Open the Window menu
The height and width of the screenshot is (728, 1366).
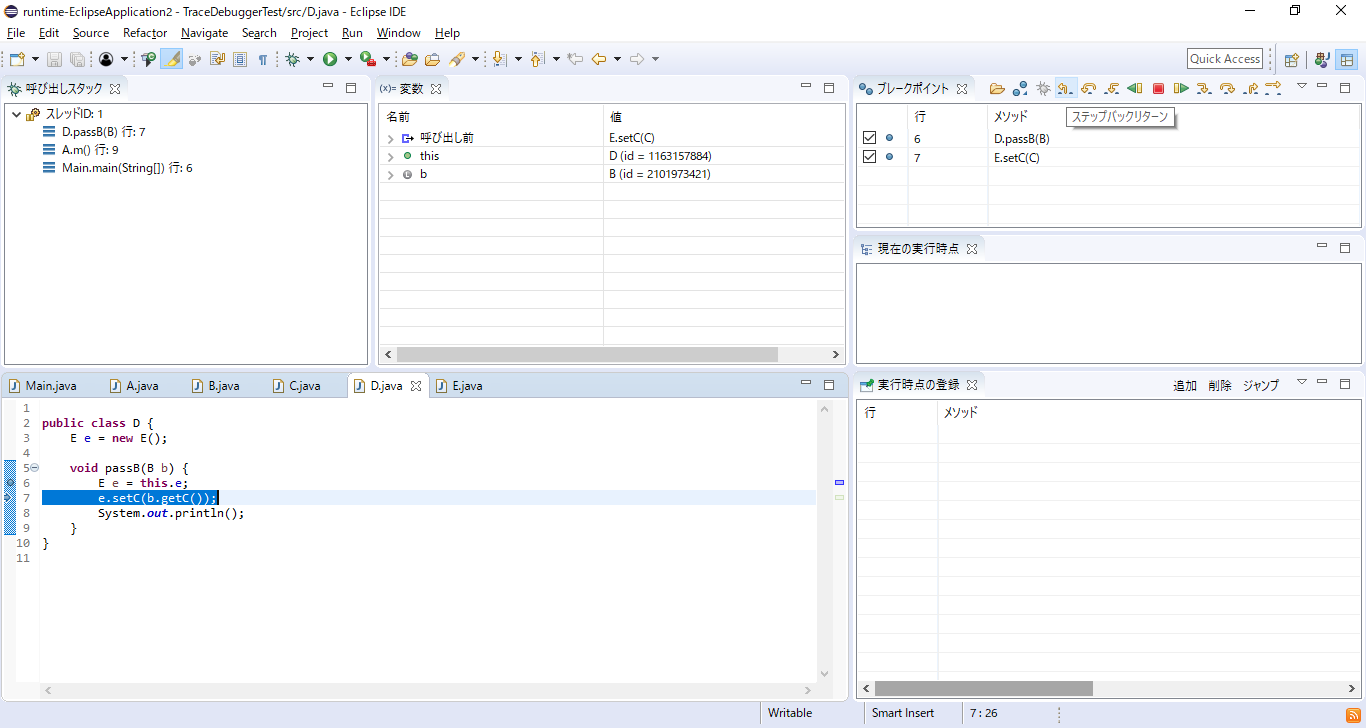point(398,33)
